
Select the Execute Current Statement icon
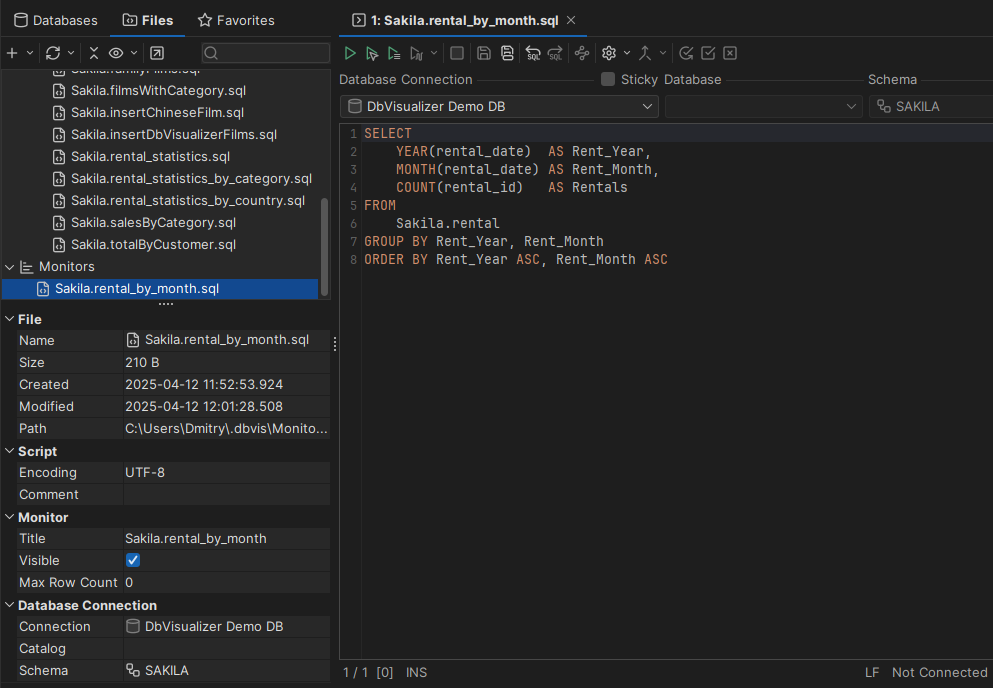click(372, 52)
